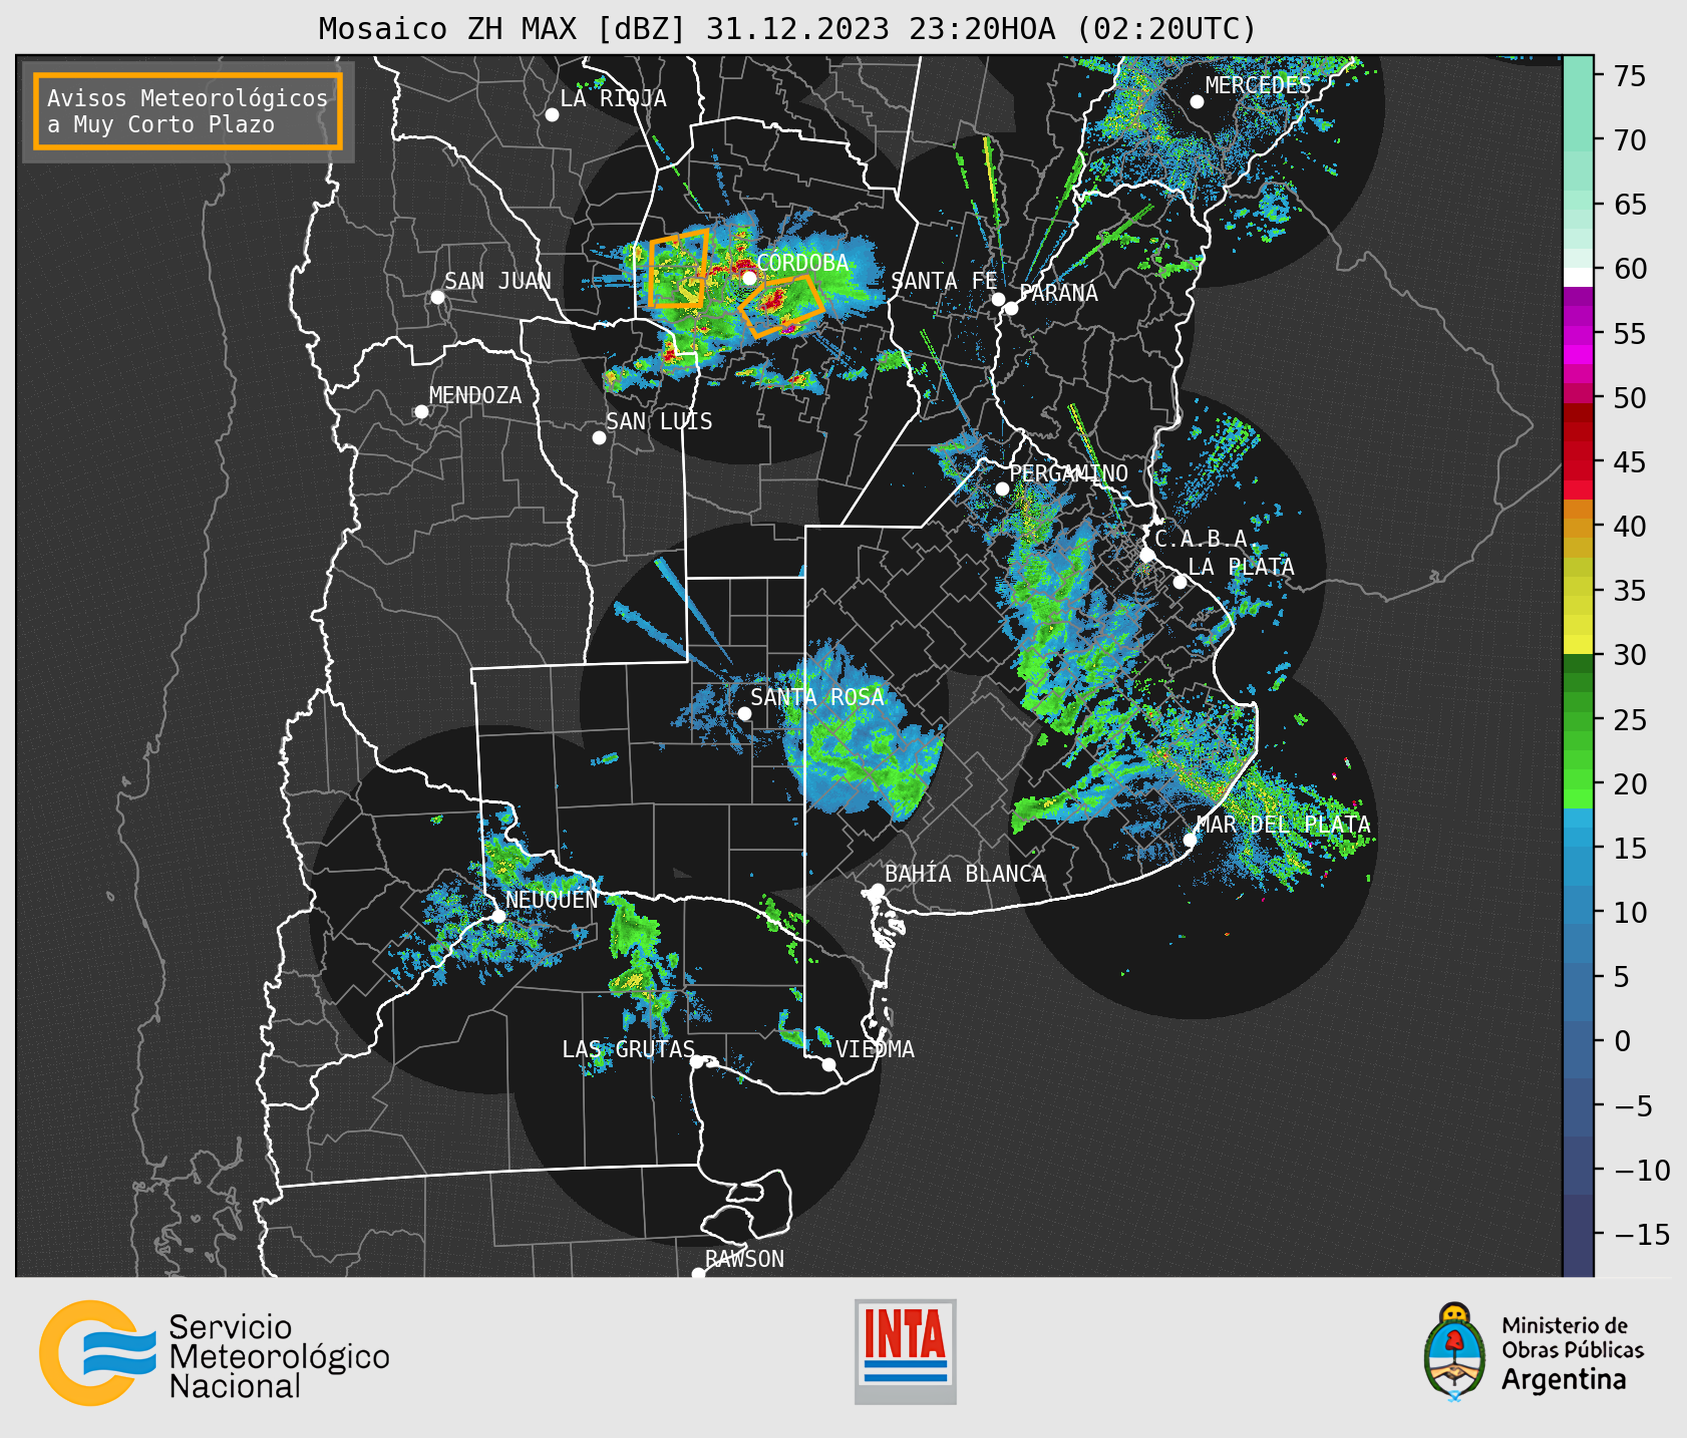This screenshot has height=1438, width=1687.
Task: Click the MAR DEL PLATA city label
Action: (1284, 825)
